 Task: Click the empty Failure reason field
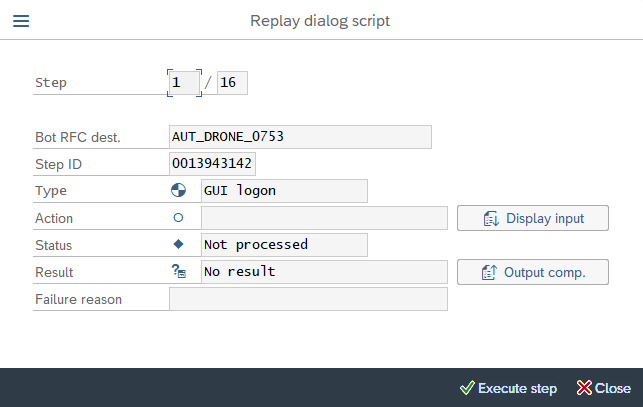coord(308,299)
